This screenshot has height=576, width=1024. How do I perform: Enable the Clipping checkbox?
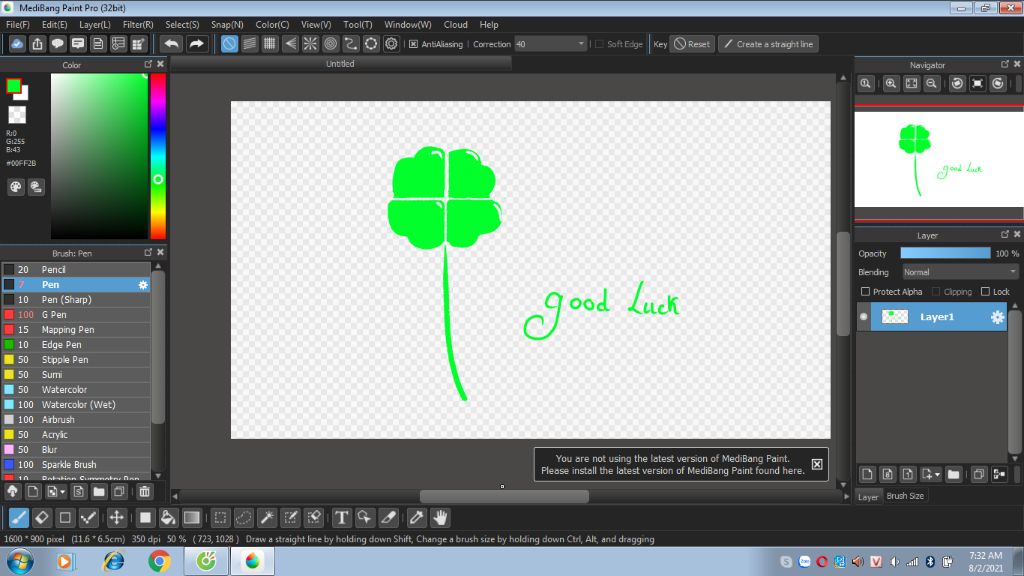936,291
